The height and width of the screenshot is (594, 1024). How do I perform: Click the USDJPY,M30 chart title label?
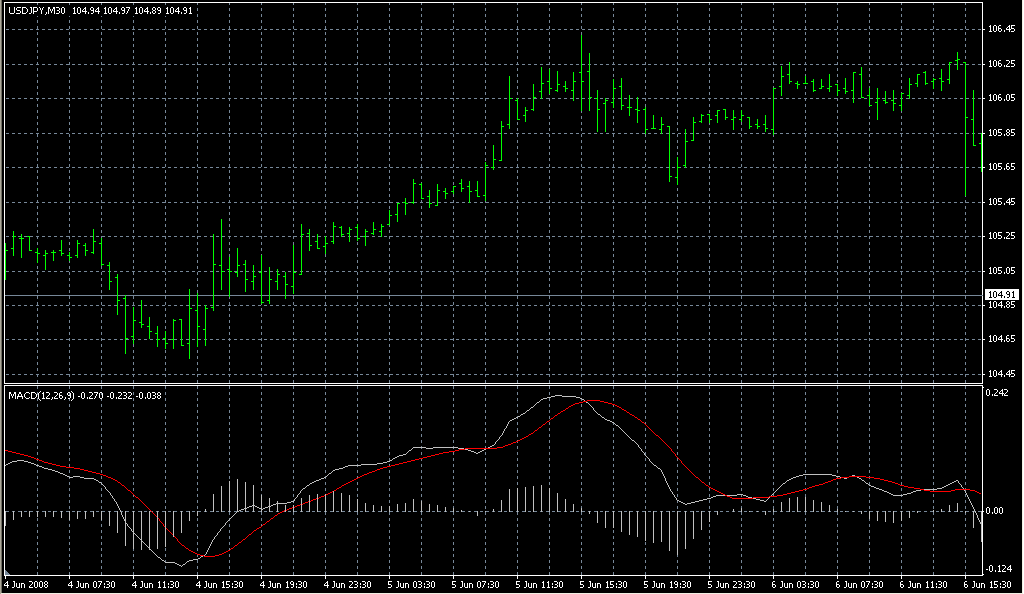click(x=37, y=10)
